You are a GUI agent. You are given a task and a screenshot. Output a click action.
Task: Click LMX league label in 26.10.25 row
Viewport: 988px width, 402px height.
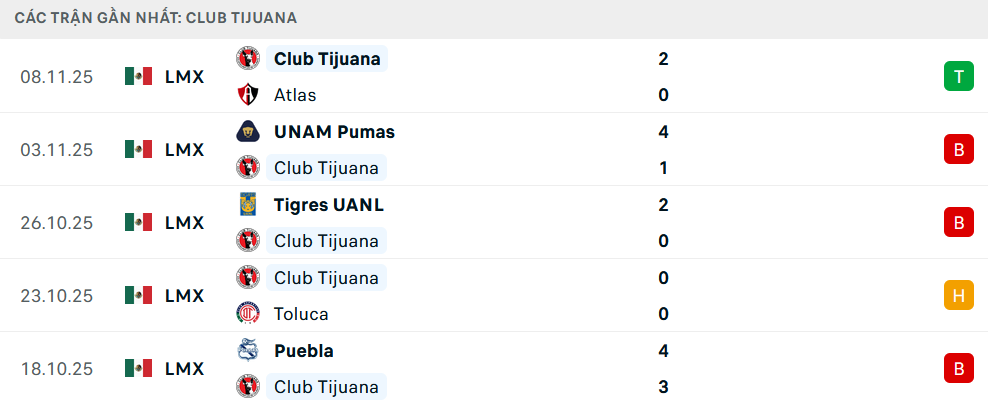pyautogui.click(x=184, y=222)
